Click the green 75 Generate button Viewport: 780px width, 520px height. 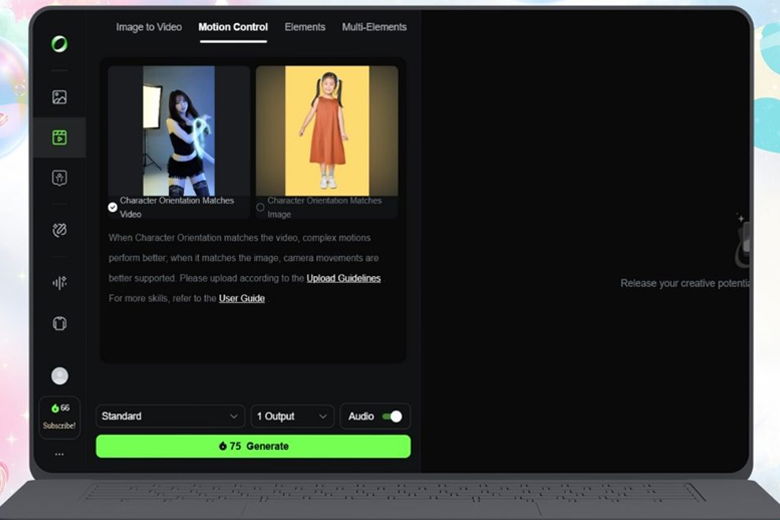[253, 446]
